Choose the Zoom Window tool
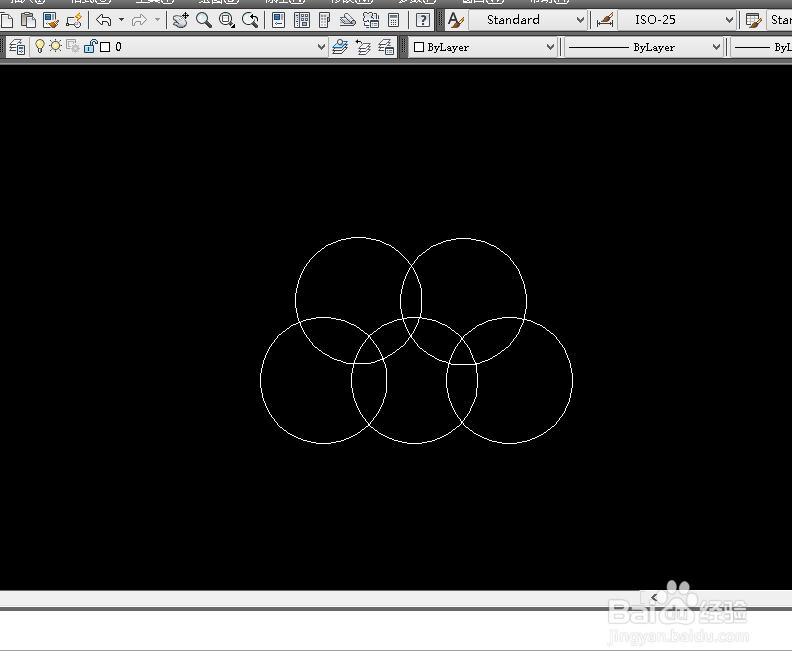The height and width of the screenshot is (664, 792). 227,20
